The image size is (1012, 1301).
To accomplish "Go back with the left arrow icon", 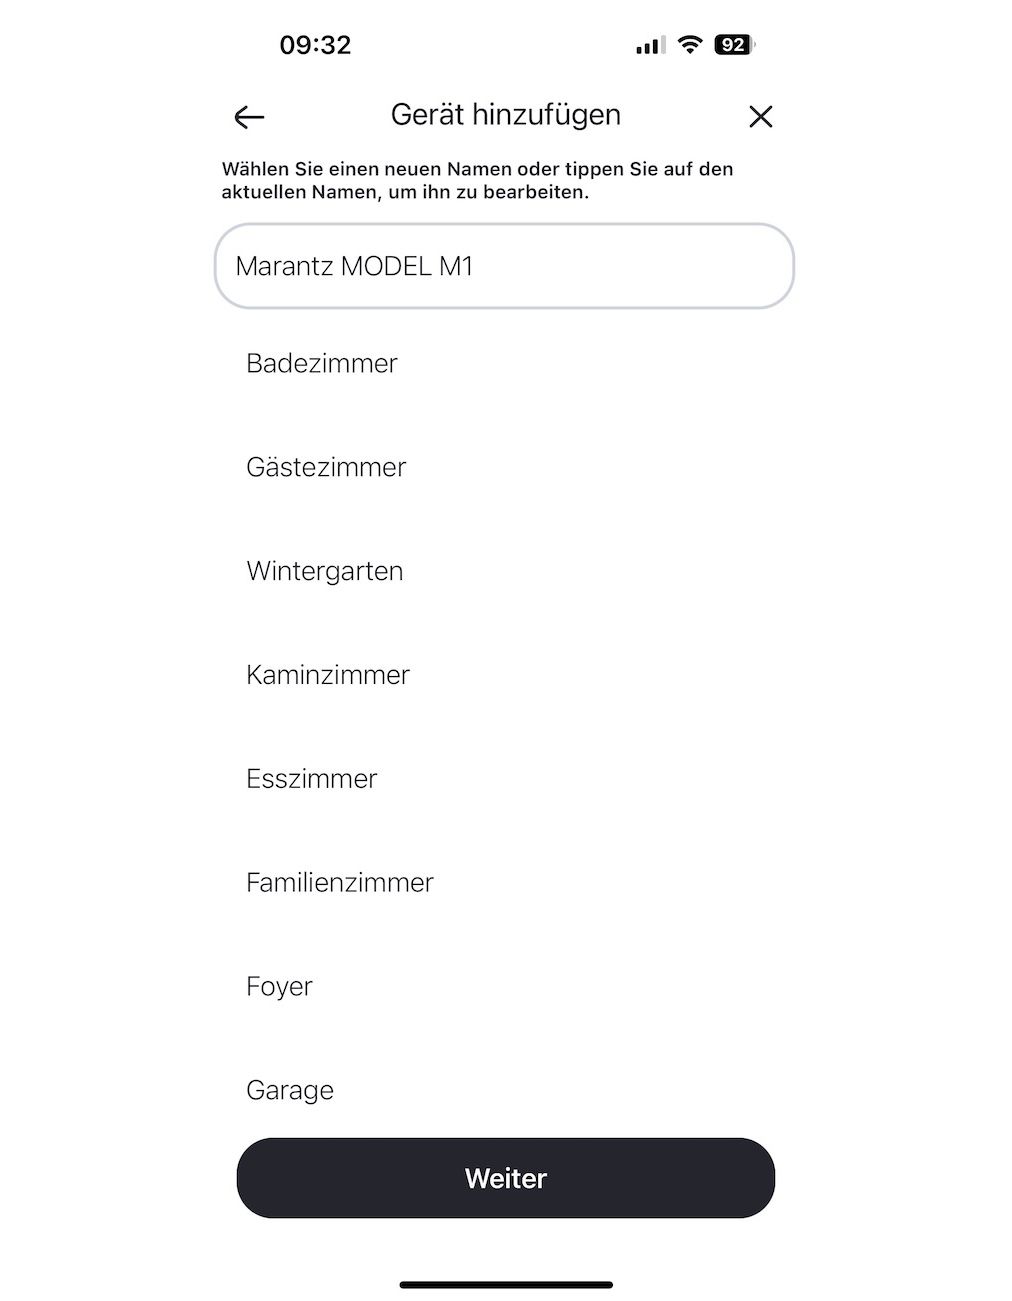I will tap(249, 117).
